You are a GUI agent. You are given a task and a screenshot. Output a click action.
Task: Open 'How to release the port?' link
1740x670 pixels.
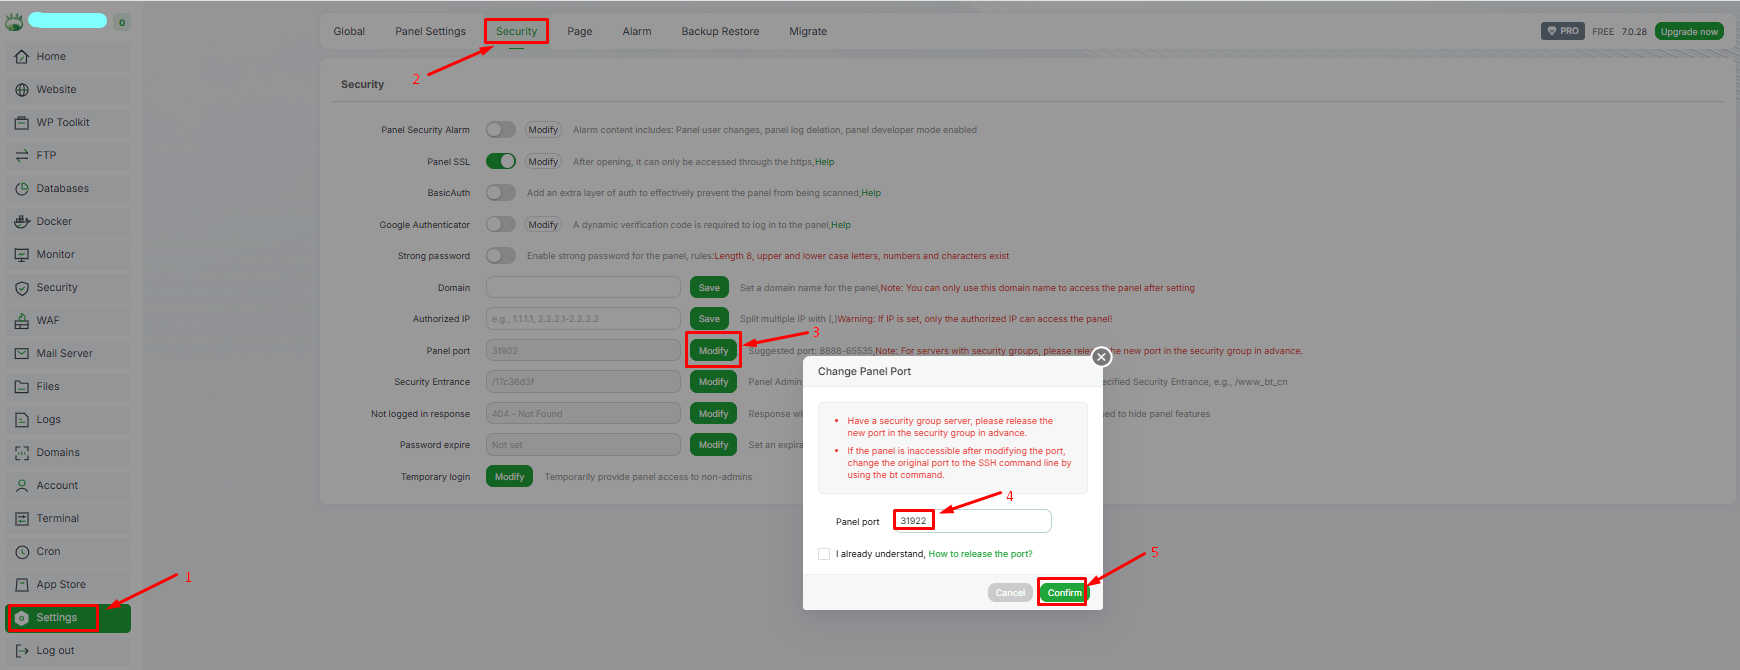[980, 554]
